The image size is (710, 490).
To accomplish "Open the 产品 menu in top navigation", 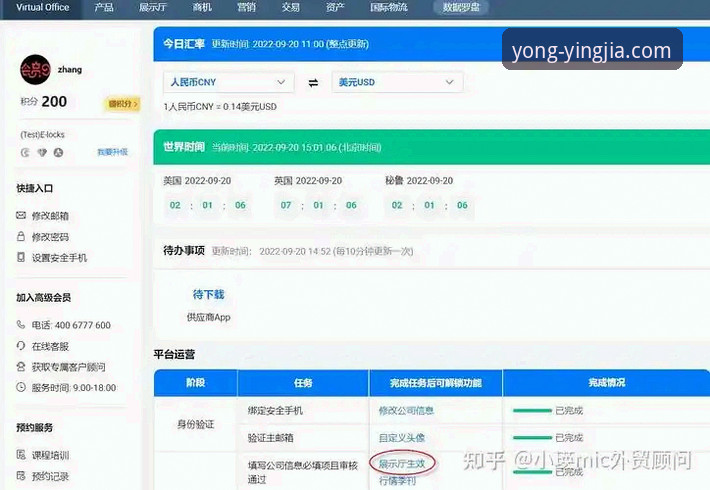I will (x=104, y=7).
